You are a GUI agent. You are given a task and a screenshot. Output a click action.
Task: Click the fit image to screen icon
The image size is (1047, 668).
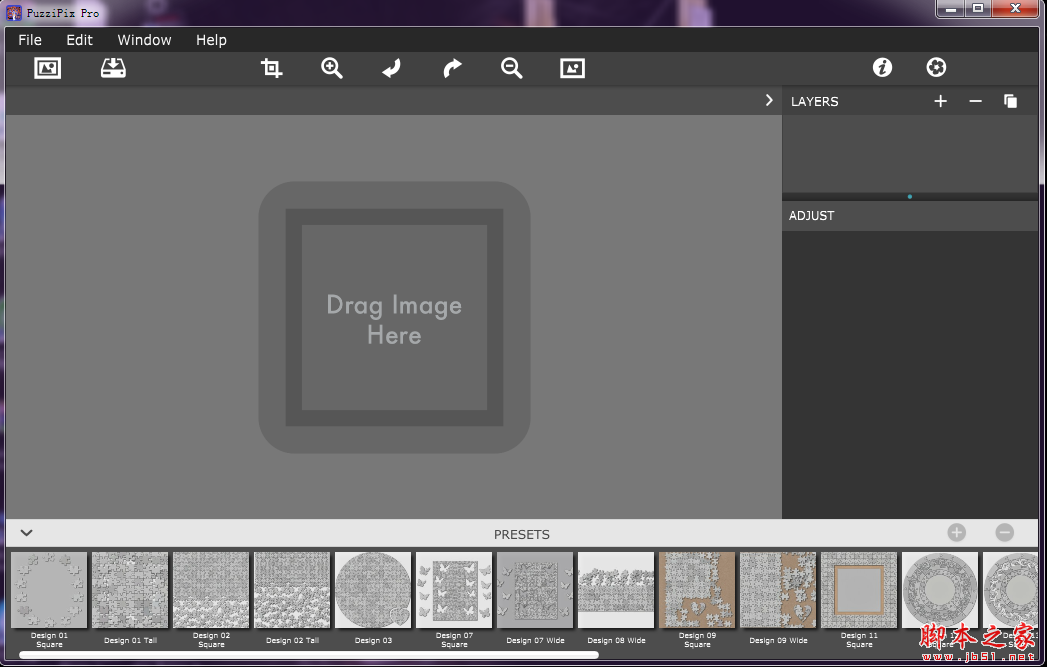pyautogui.click(x=572, y=68)
